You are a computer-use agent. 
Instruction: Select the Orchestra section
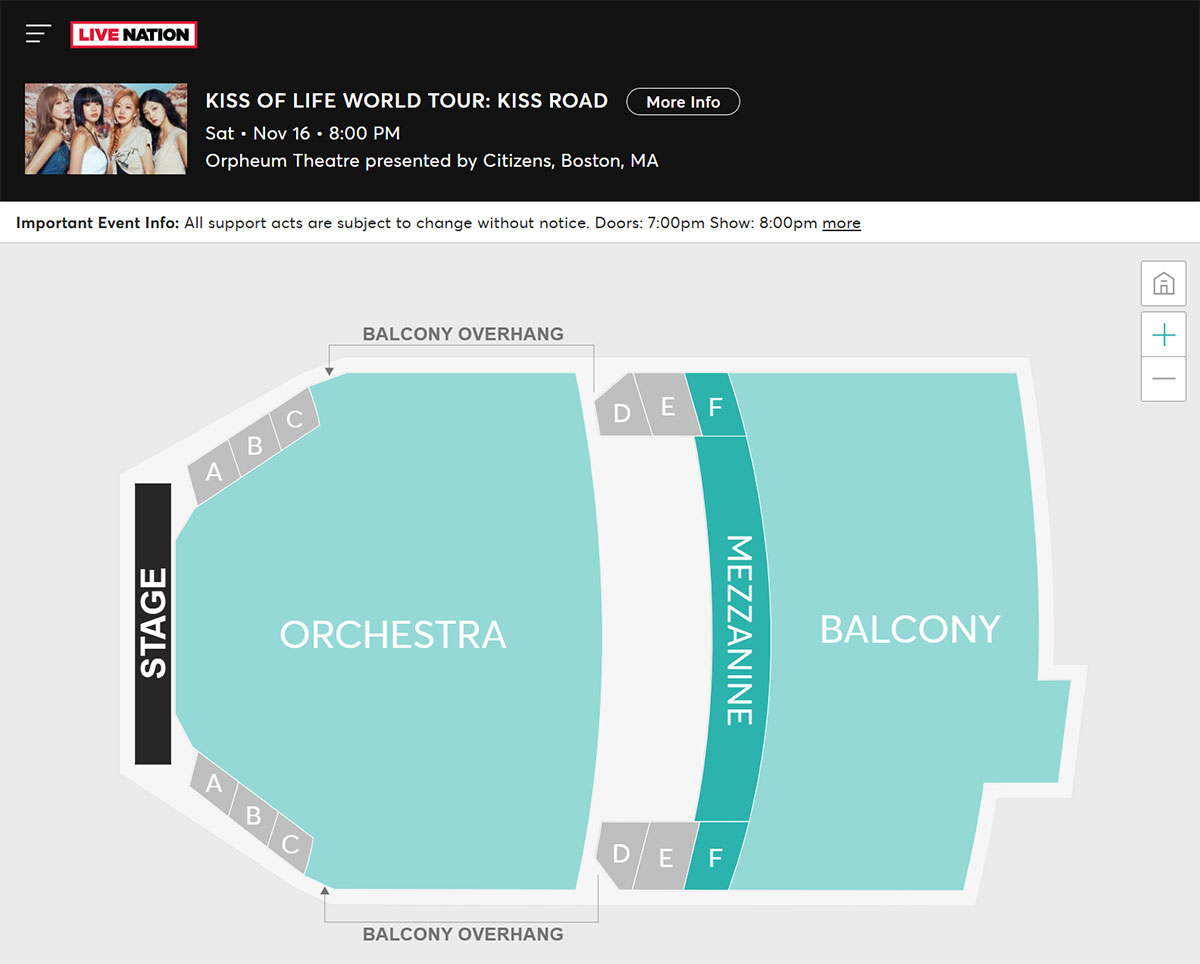(393, 635)
